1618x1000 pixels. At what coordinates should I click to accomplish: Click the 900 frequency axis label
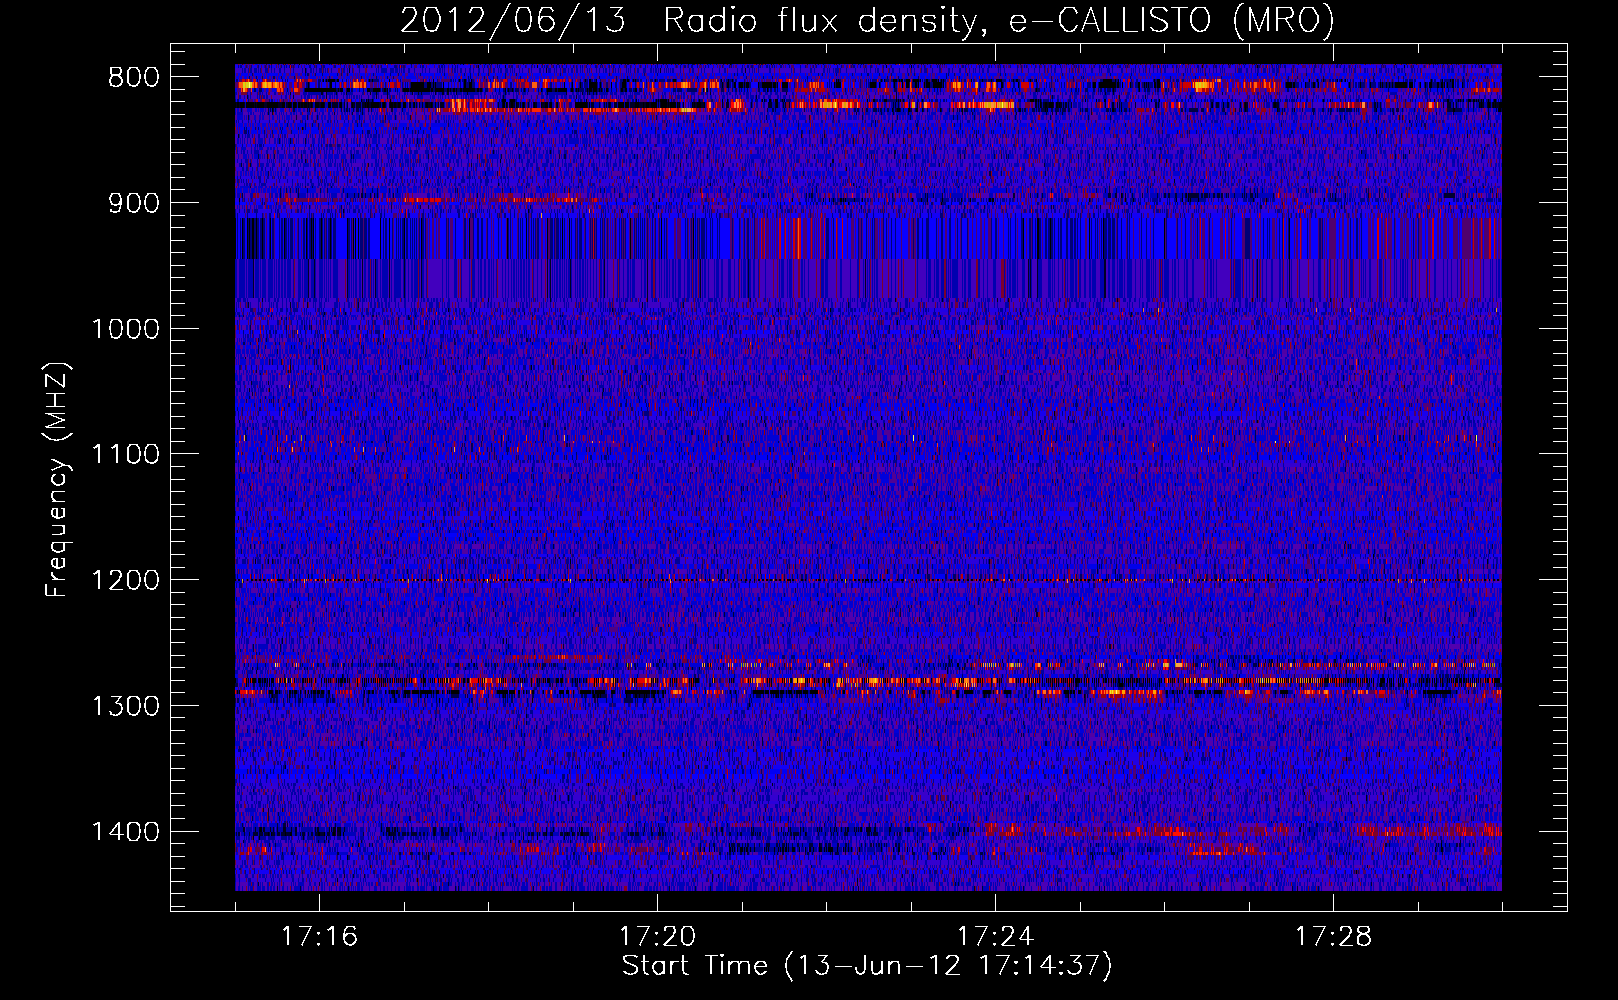click(133, 203)
